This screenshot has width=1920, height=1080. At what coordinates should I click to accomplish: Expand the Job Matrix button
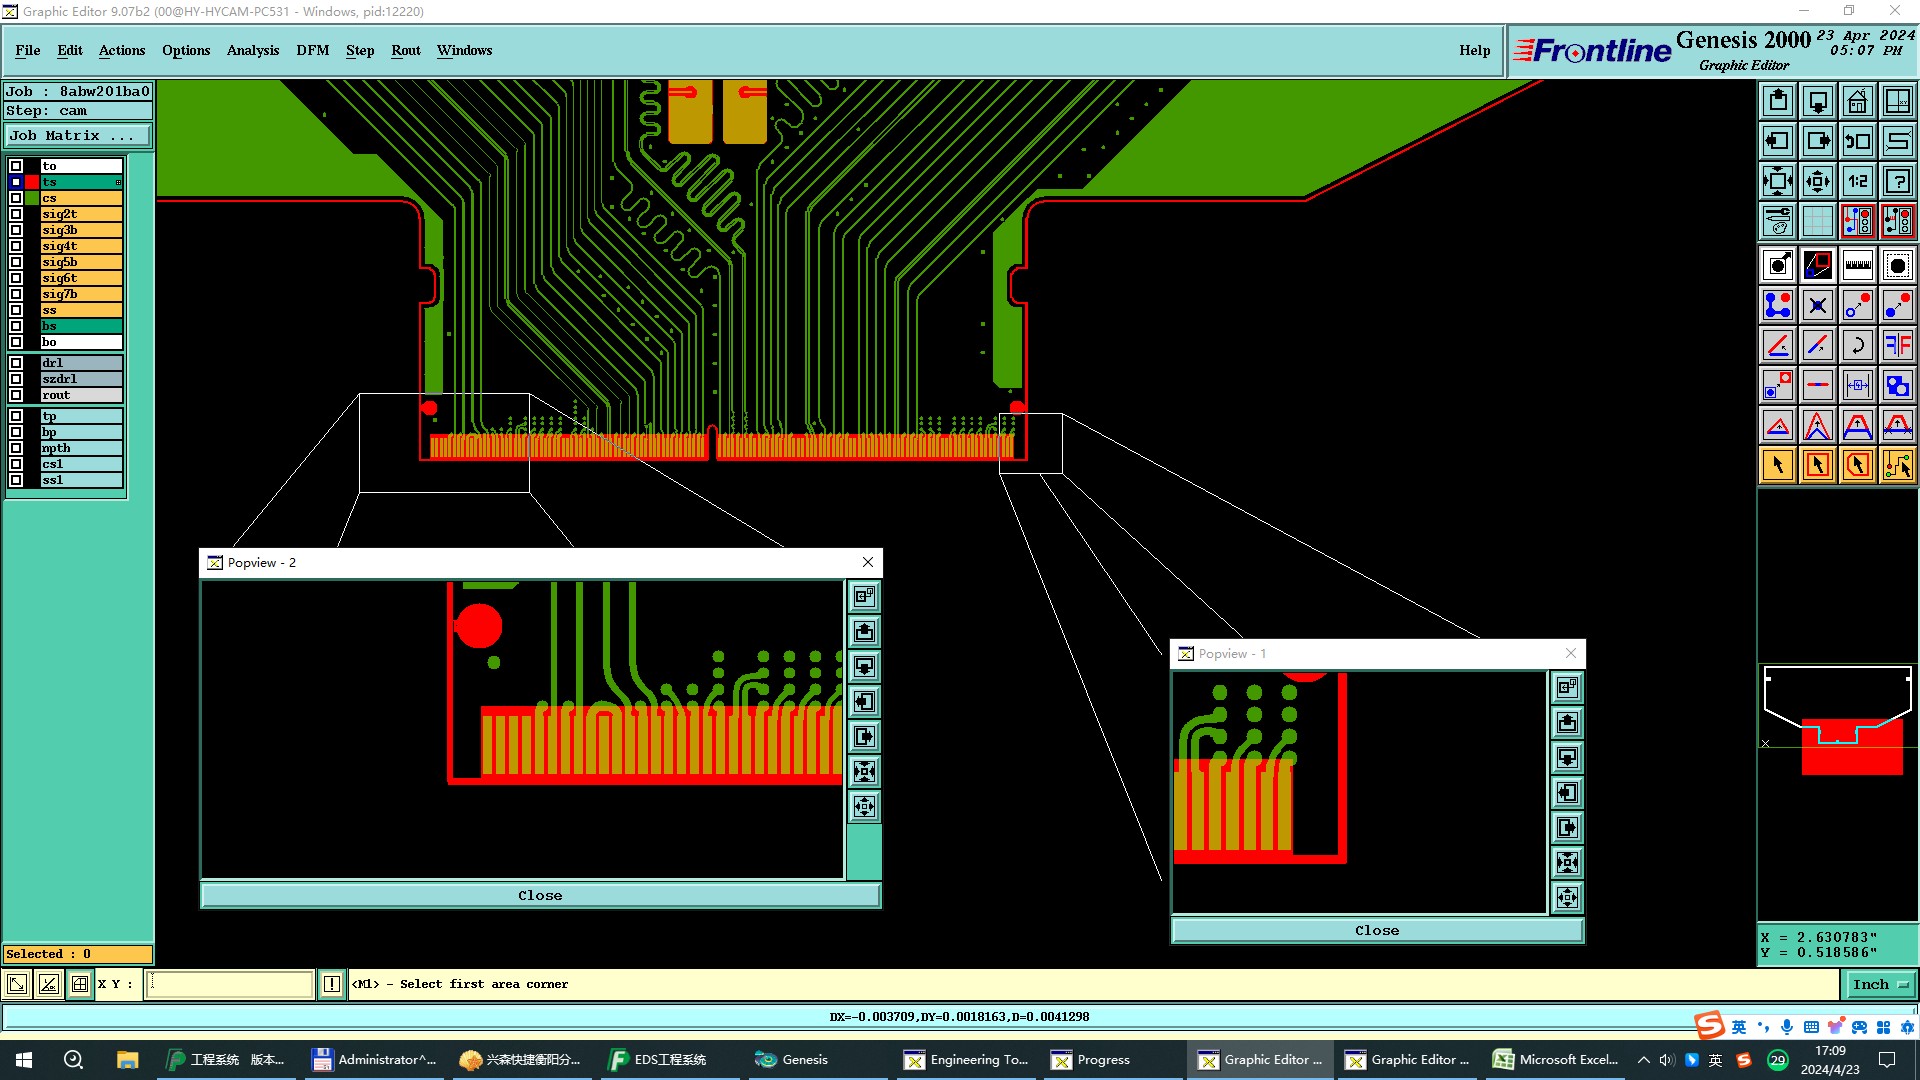[x=78, y=136]
